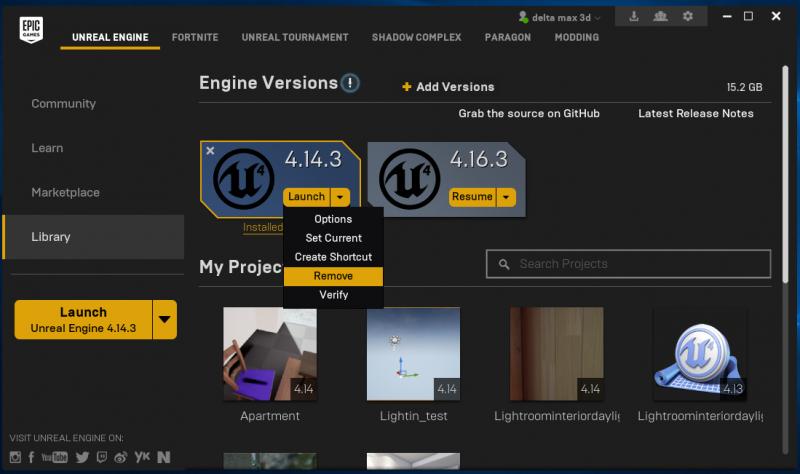Switch to the Shadow Complex tab

click(416, 37)
